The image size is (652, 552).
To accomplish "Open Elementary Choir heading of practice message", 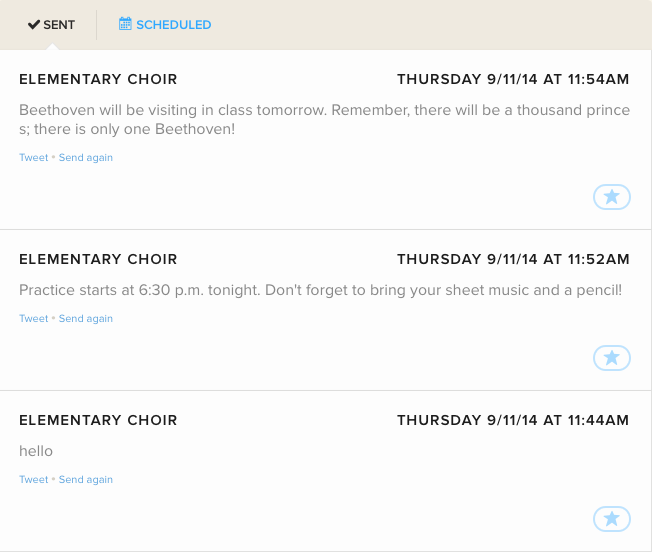I will click(98, 259).
